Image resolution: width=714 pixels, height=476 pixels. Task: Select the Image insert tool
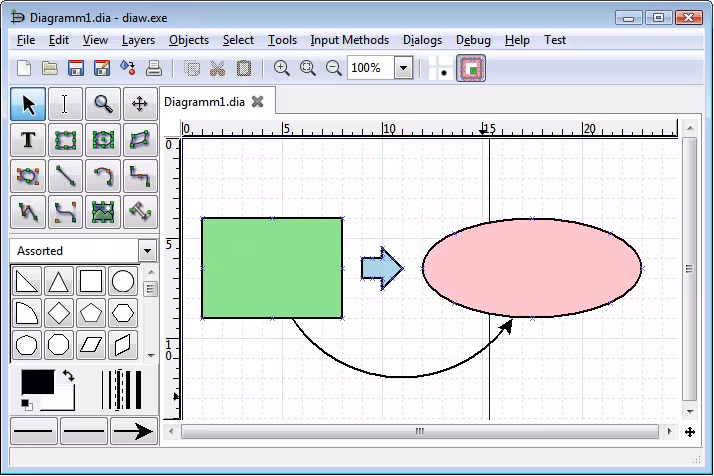coord(103,212)
